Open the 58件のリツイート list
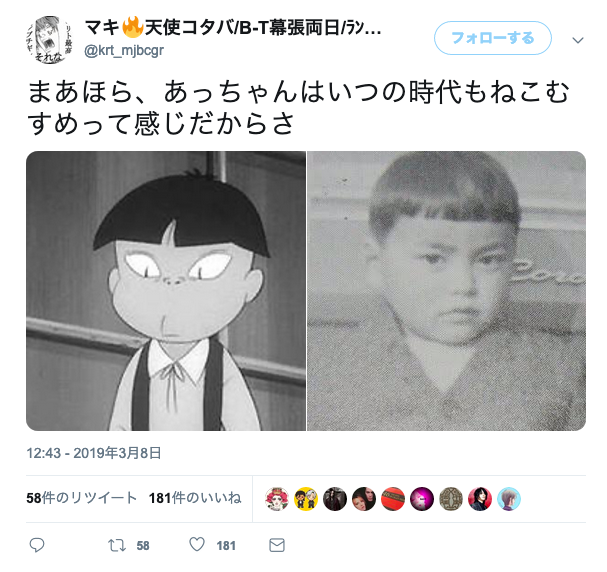 82,498
